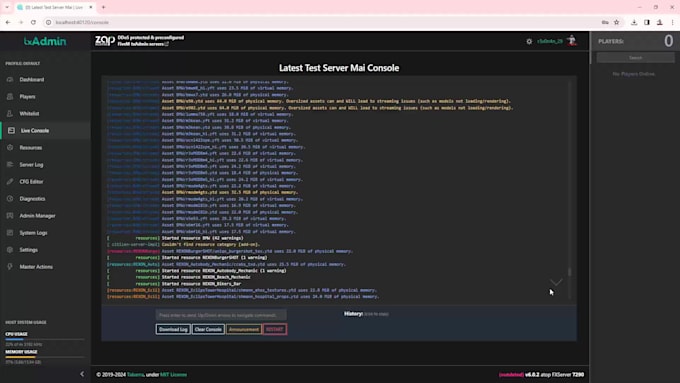This screenshot has width=680, height=383.
Task: Open a new browser tab
Action: pos(103,7)
